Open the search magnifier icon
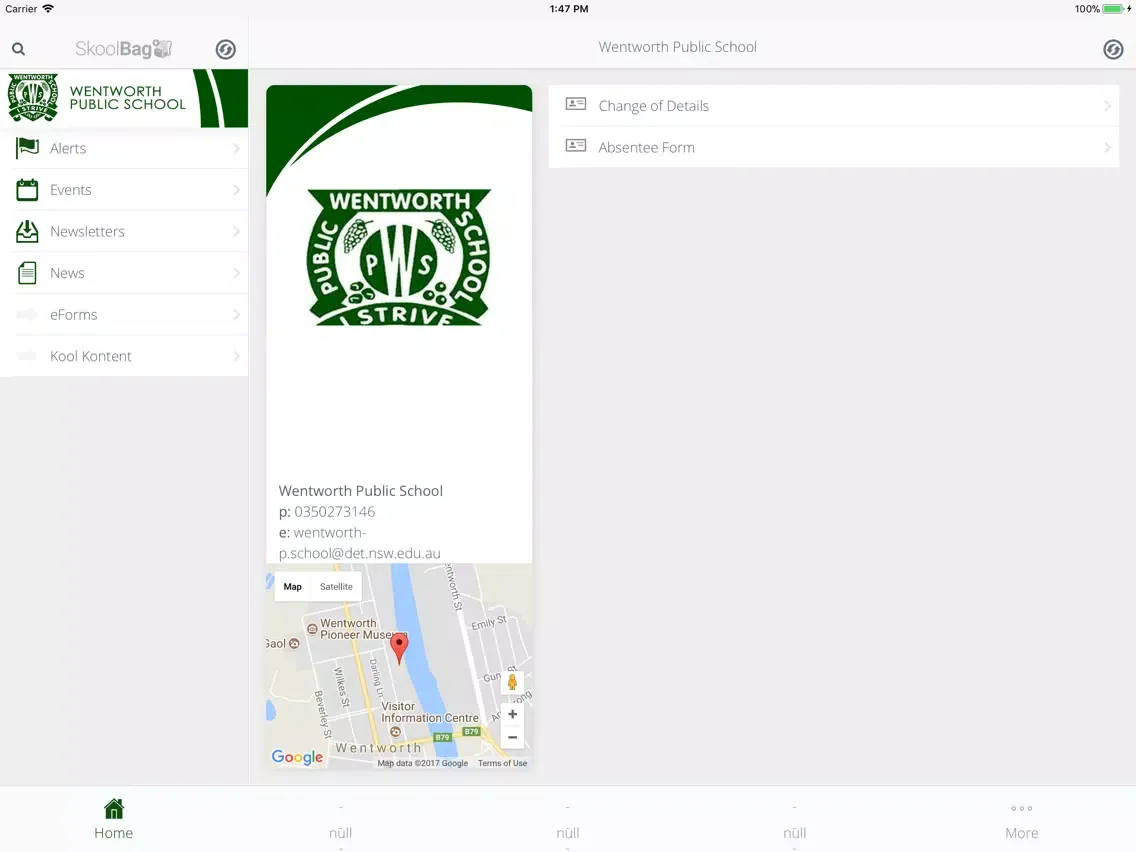Screen dimensions: 1136x852 (x=19, y=49)
